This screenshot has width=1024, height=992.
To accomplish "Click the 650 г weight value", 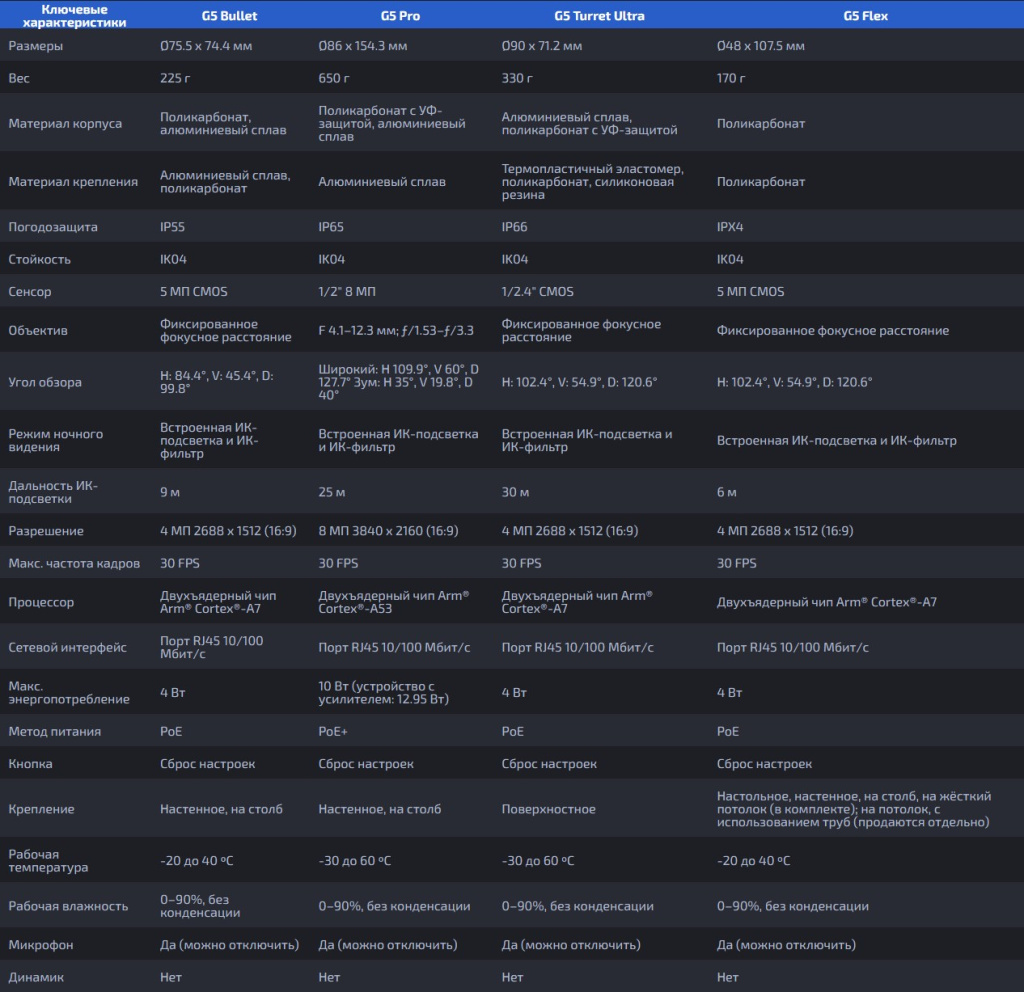I will [333, 78].
